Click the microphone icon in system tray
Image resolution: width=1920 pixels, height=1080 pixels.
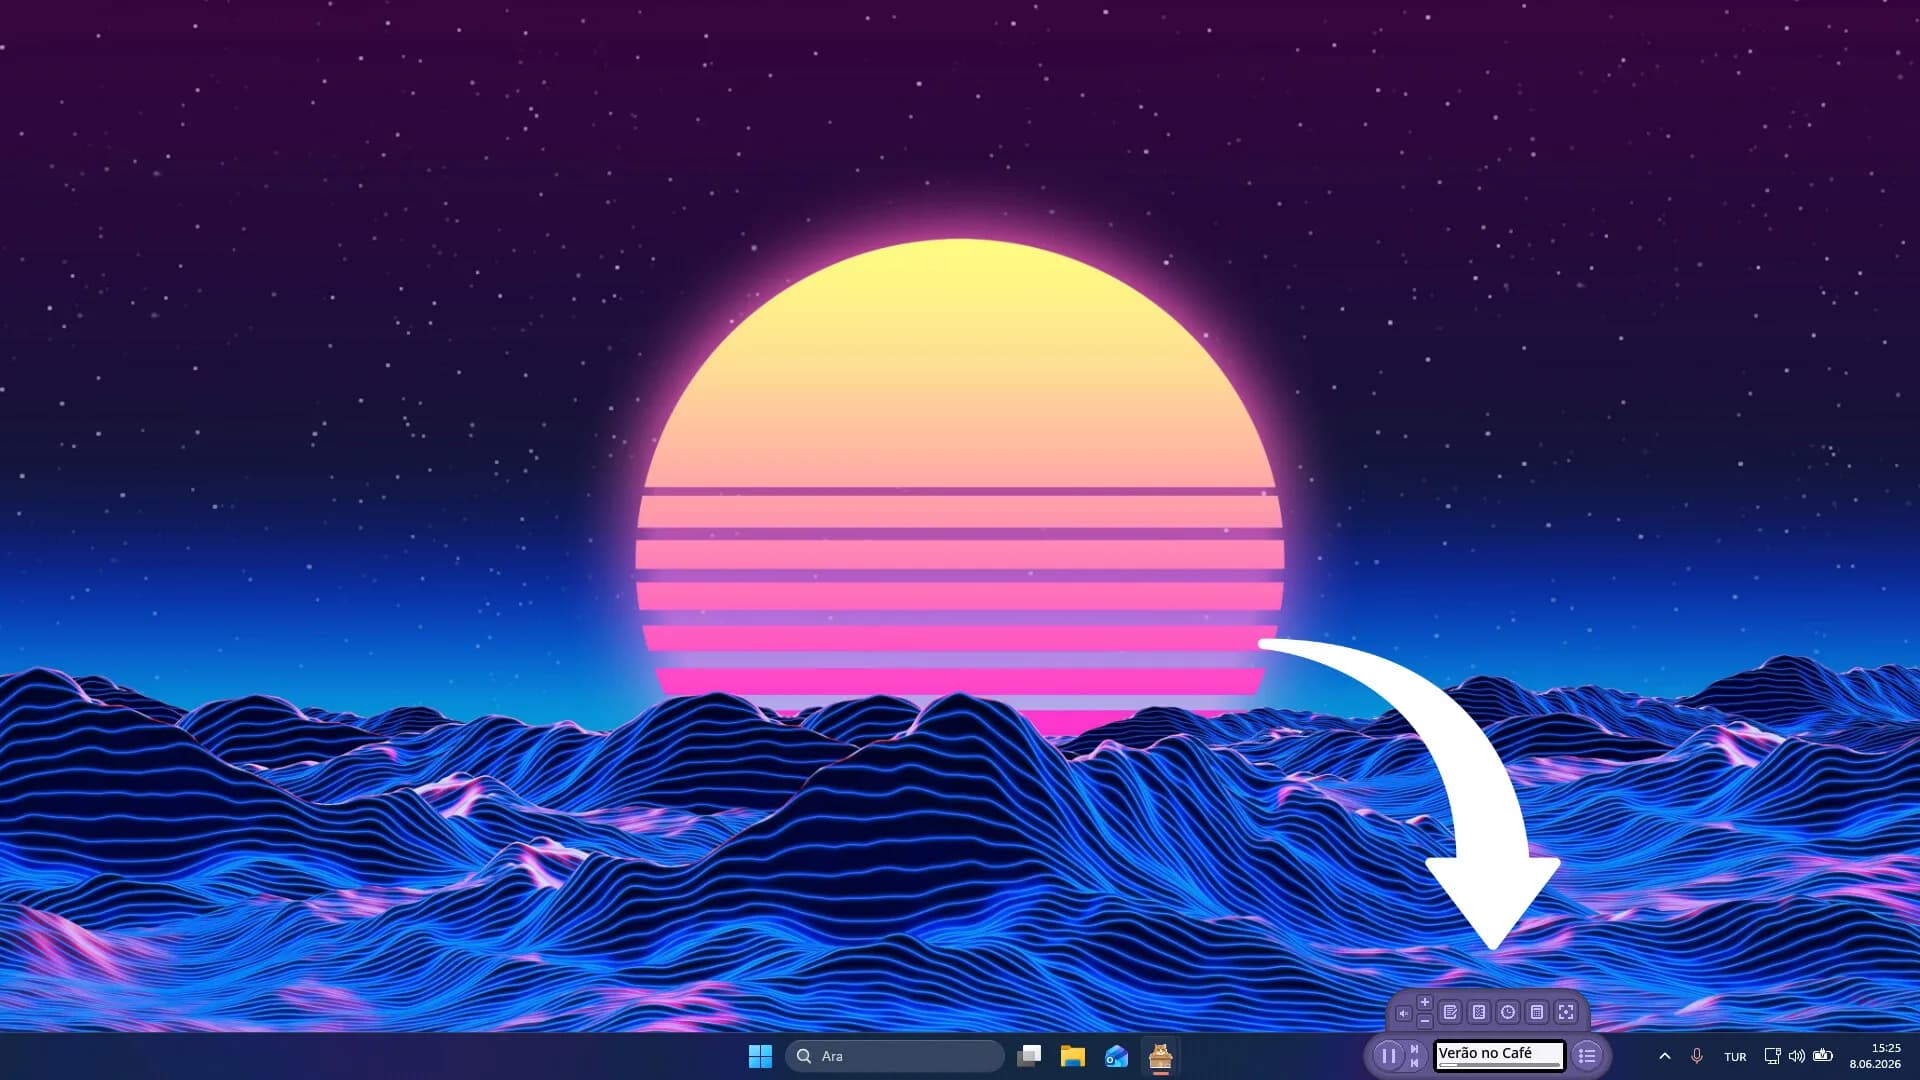pyautogui.click(x=1696, y=1056)
